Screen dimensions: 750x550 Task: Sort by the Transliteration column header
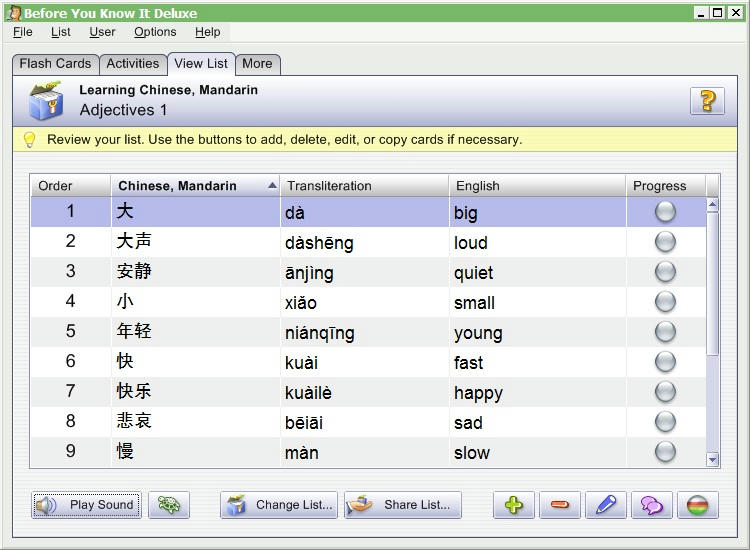point(364,186)
